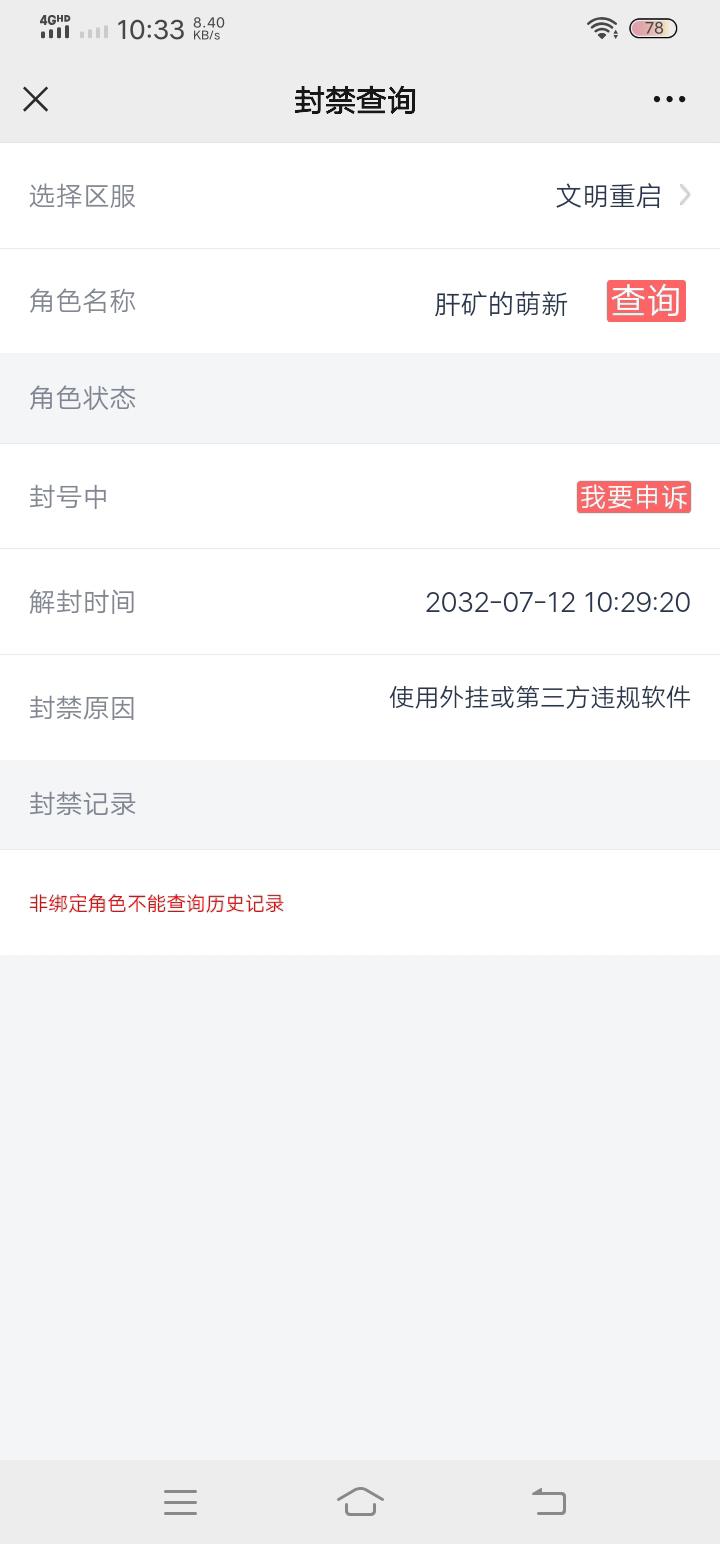Tap the Android home navigation icon
Screen dimensions: 720x1544
click(360, 1501)
